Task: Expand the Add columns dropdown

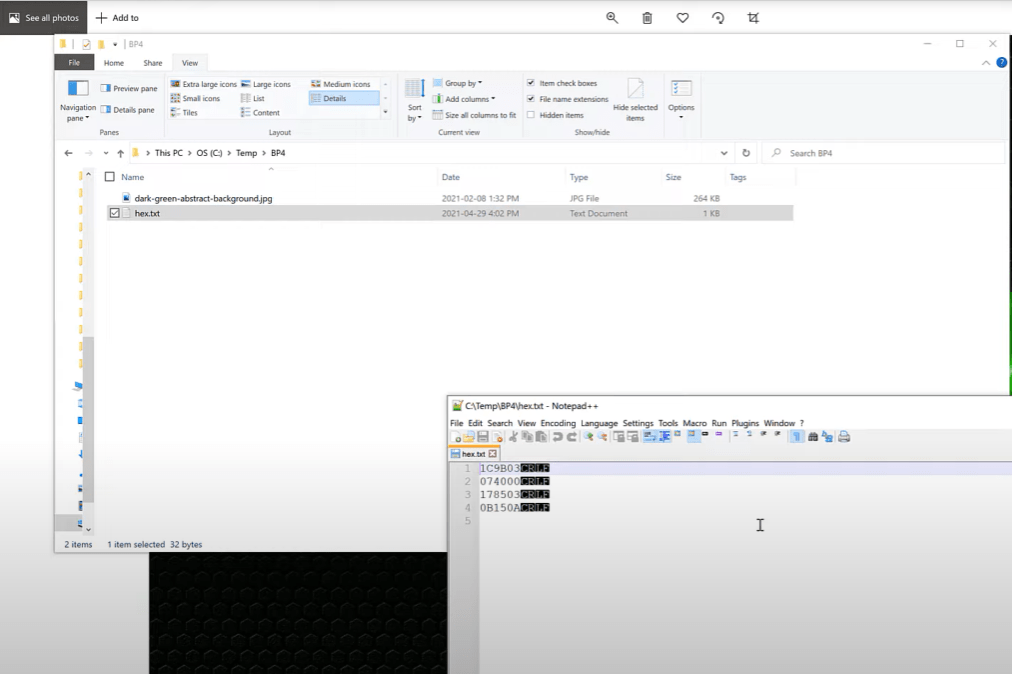Action: pos(464,99)
